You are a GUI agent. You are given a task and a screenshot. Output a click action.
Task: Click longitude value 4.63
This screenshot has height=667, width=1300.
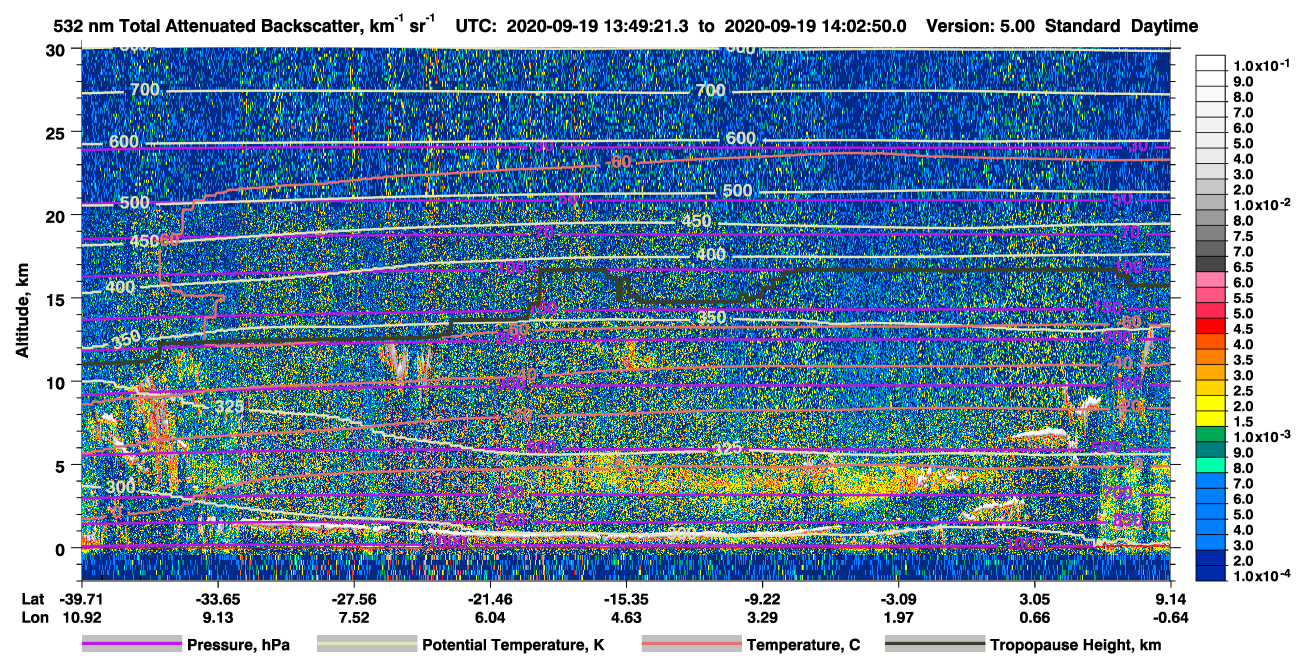coord(626,617)
